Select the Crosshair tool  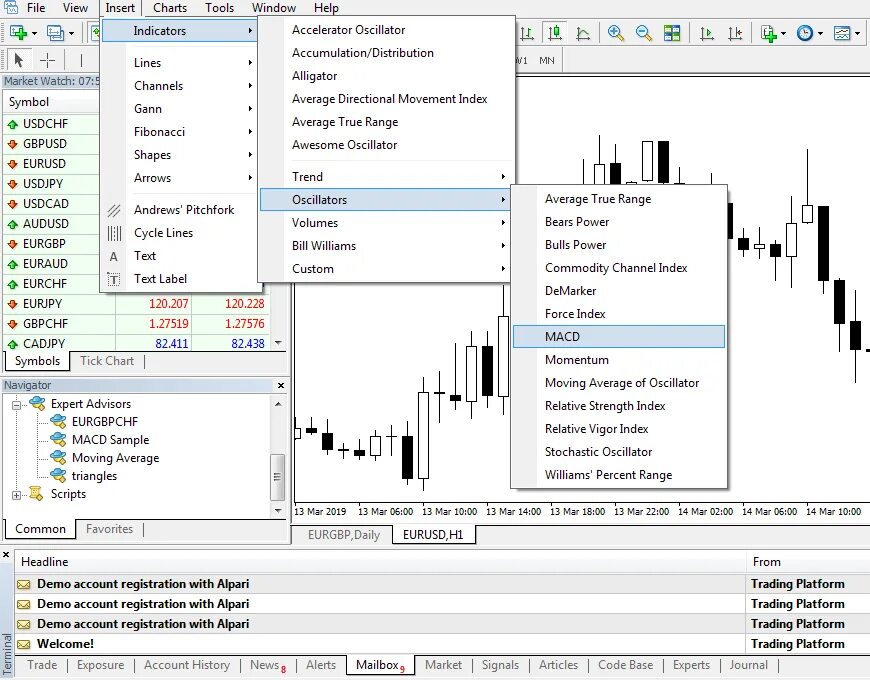click(48, 59)
